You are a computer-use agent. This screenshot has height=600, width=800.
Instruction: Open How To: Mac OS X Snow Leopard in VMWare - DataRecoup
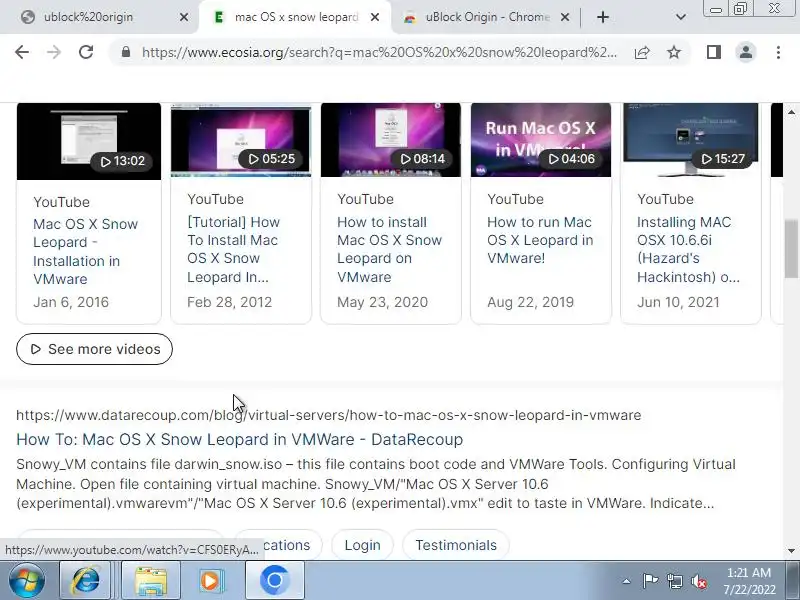239,439
